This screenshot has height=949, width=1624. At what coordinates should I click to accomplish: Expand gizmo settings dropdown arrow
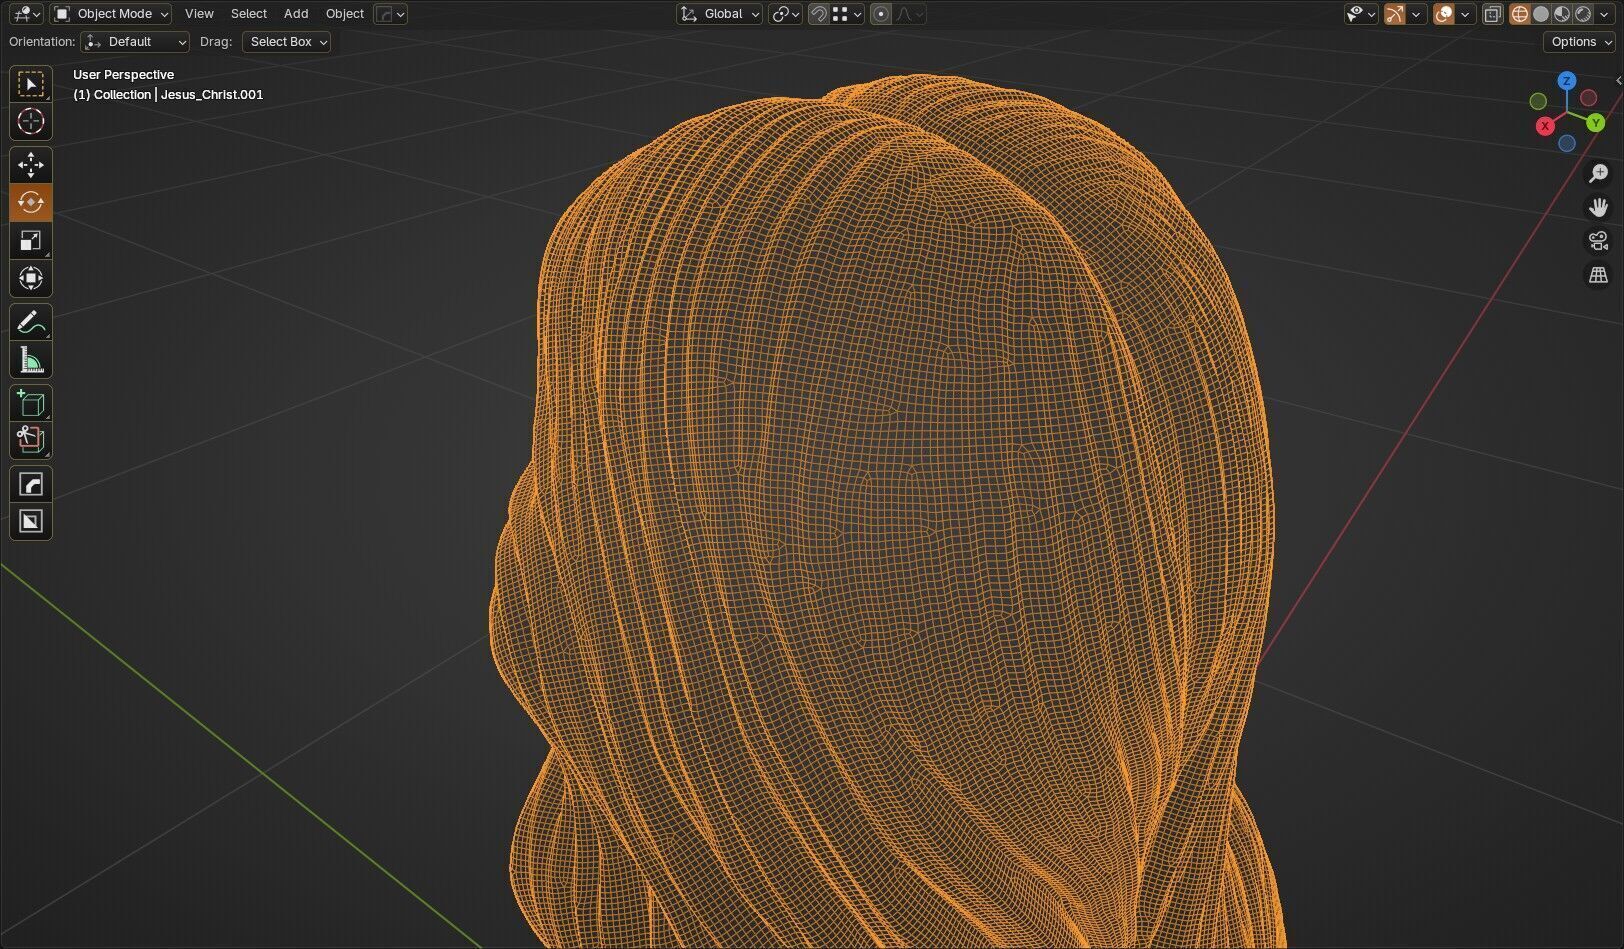(x=1416, y=14)
